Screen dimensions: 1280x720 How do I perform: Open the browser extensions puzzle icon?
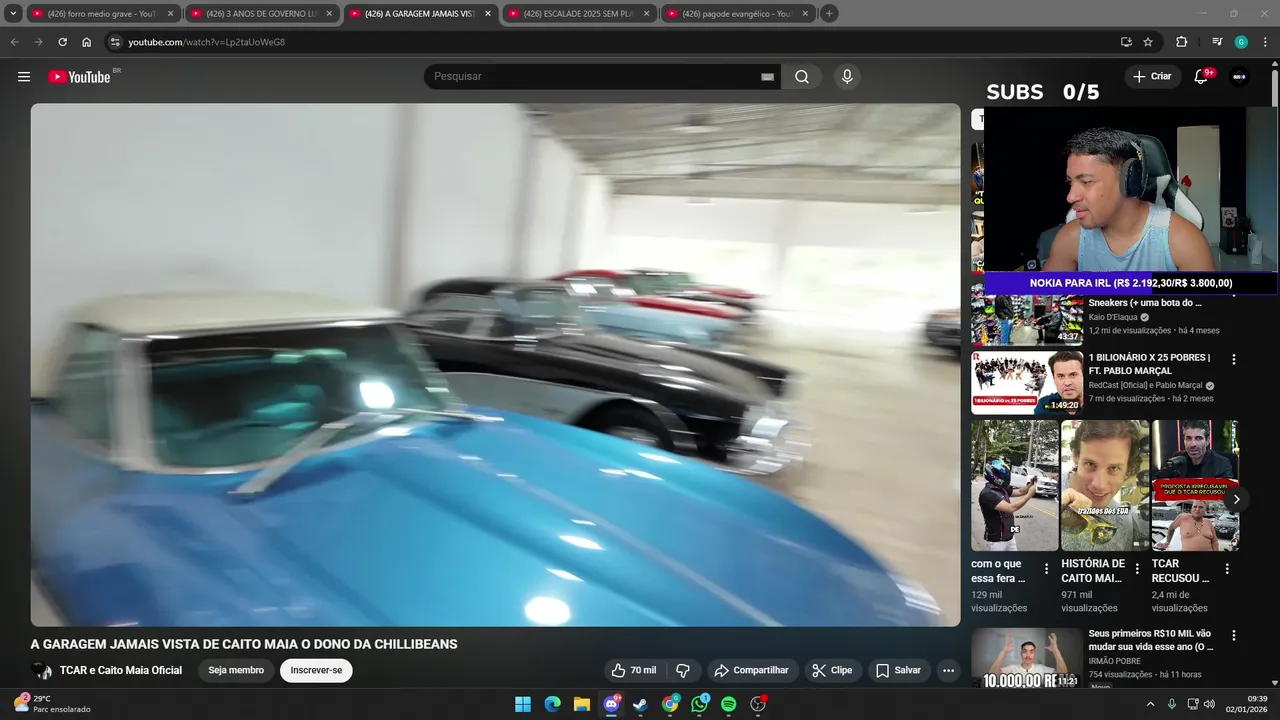pyautogui.click(x=1181, y=42)
